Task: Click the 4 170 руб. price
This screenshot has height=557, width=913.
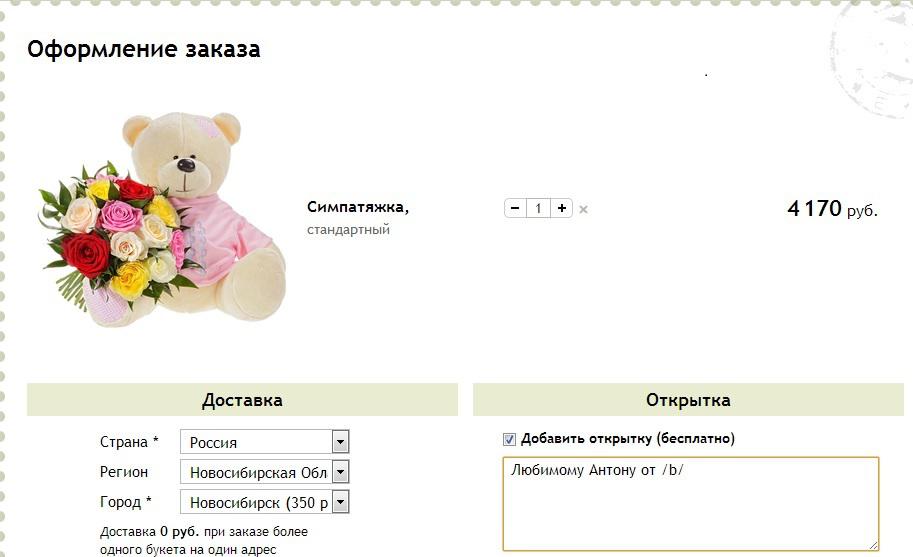Action: tap(832, 208)
